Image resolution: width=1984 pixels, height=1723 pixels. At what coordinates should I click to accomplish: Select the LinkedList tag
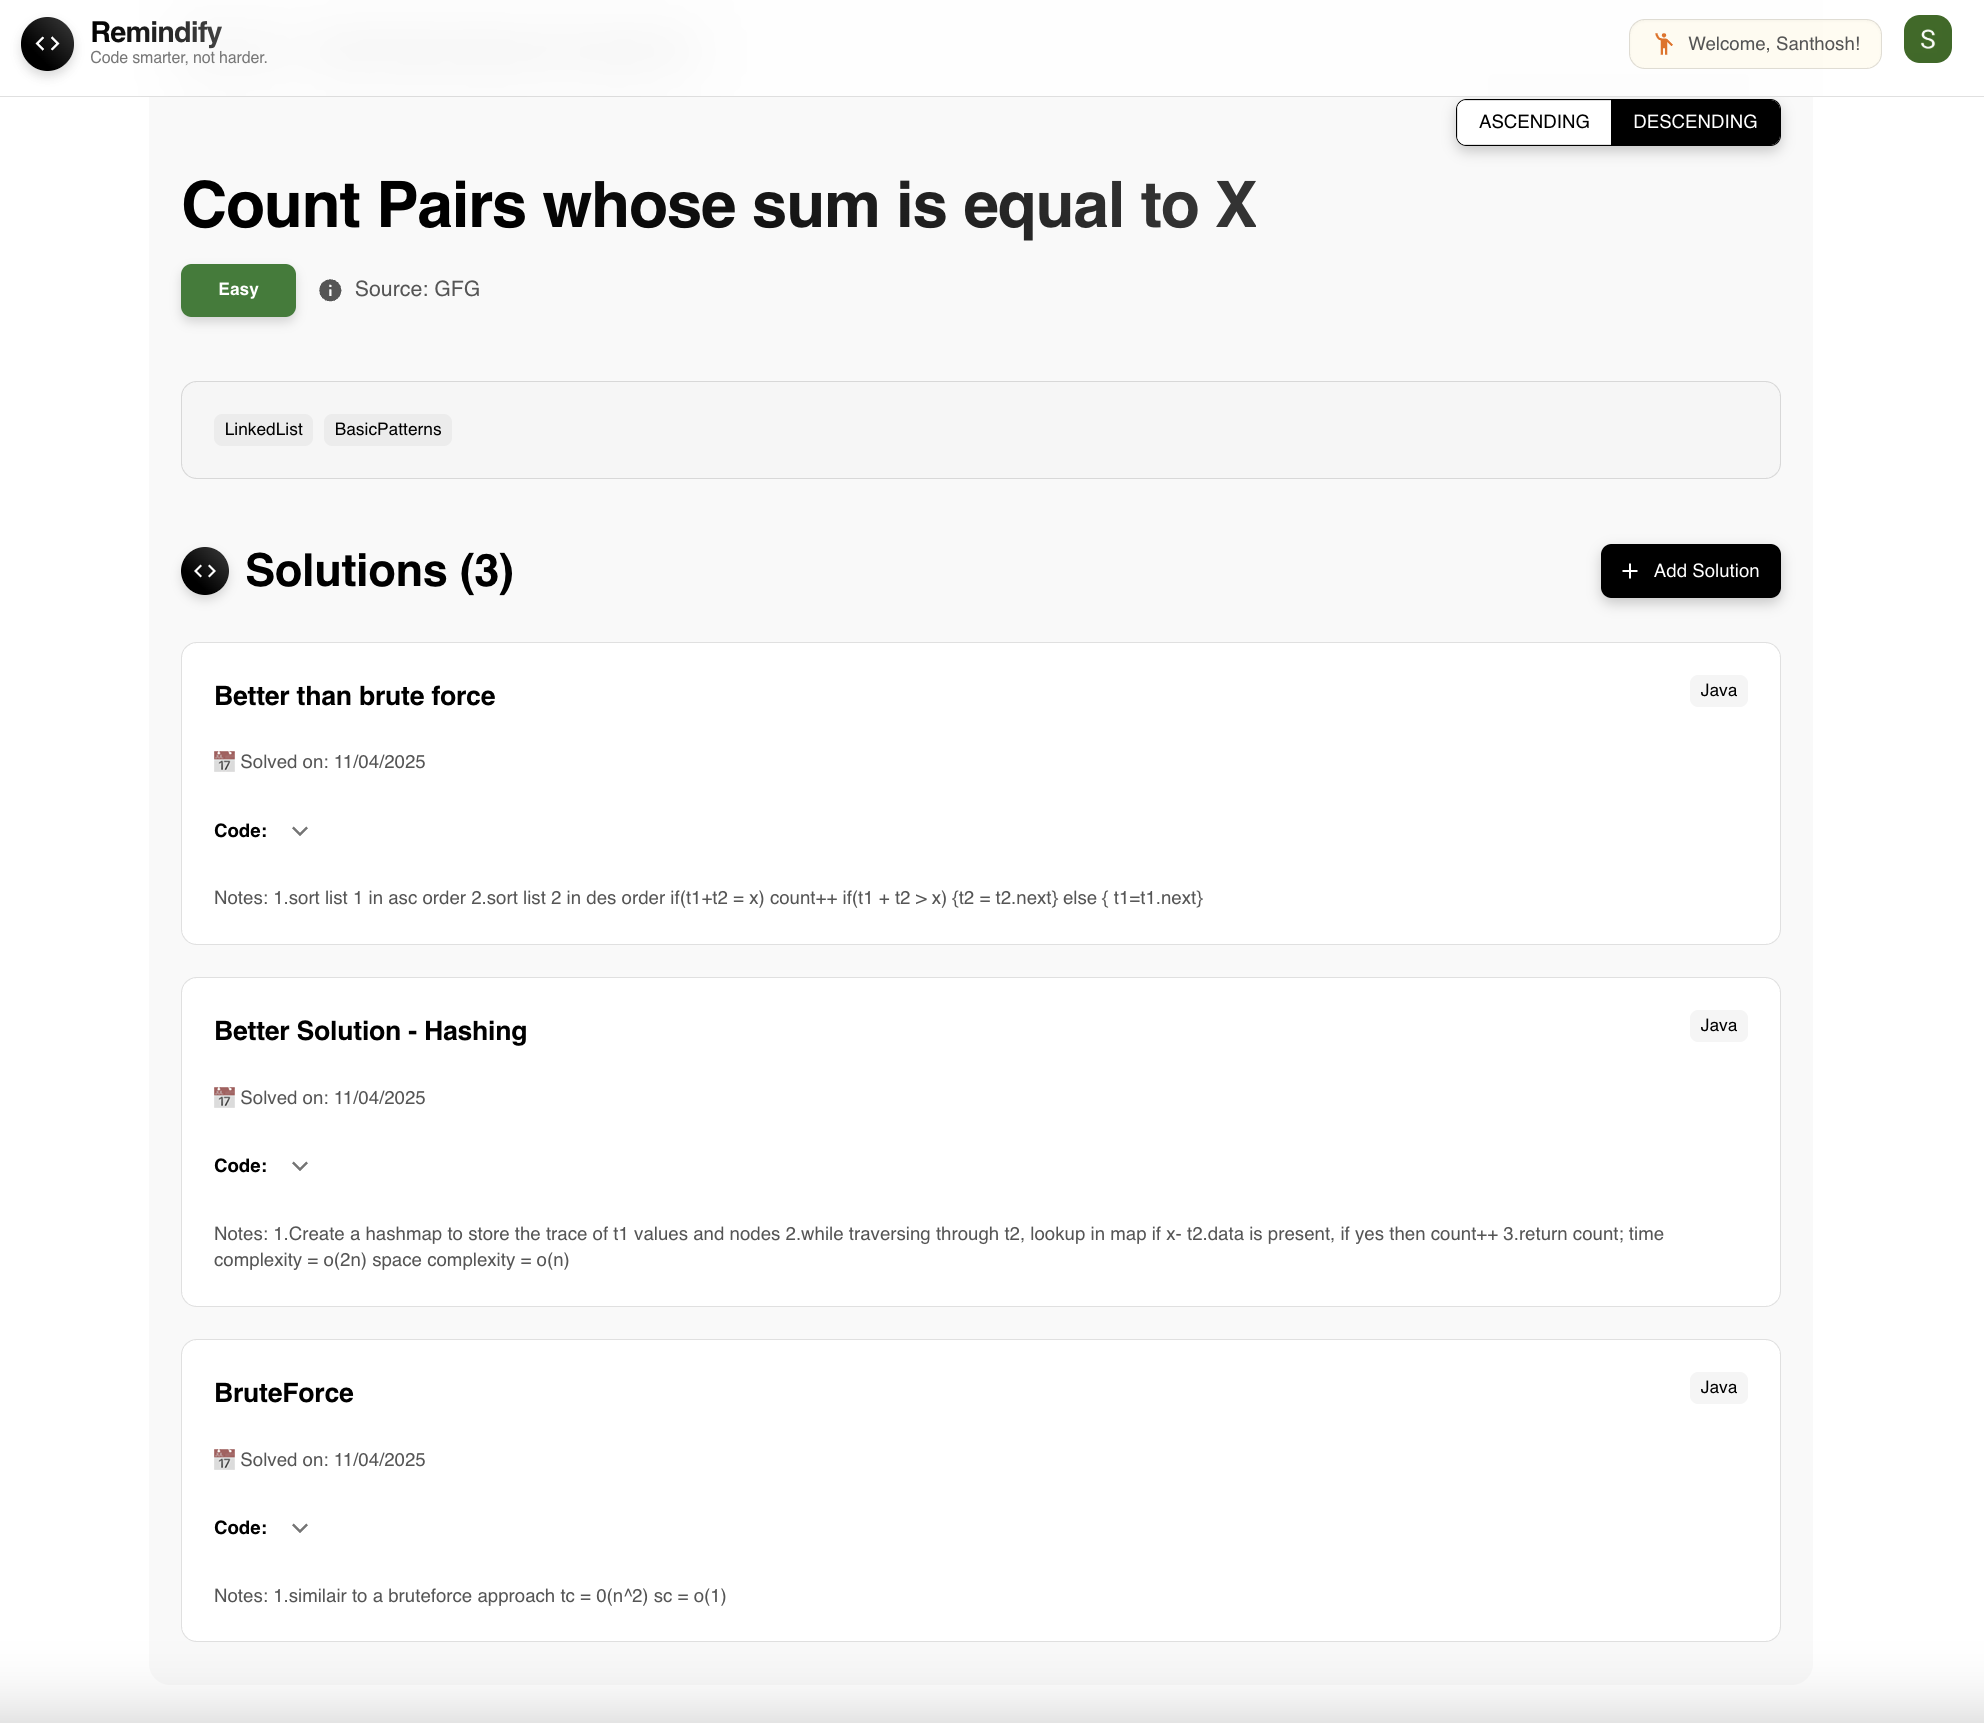(263, 429)
